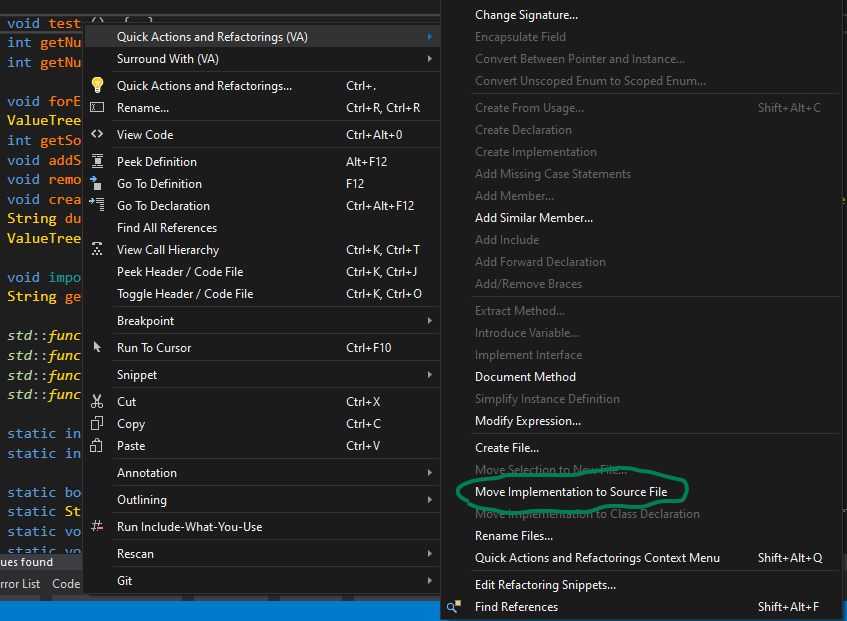Open the Annotation menu entry
The image size is (847, 621).
coord(146,473)
